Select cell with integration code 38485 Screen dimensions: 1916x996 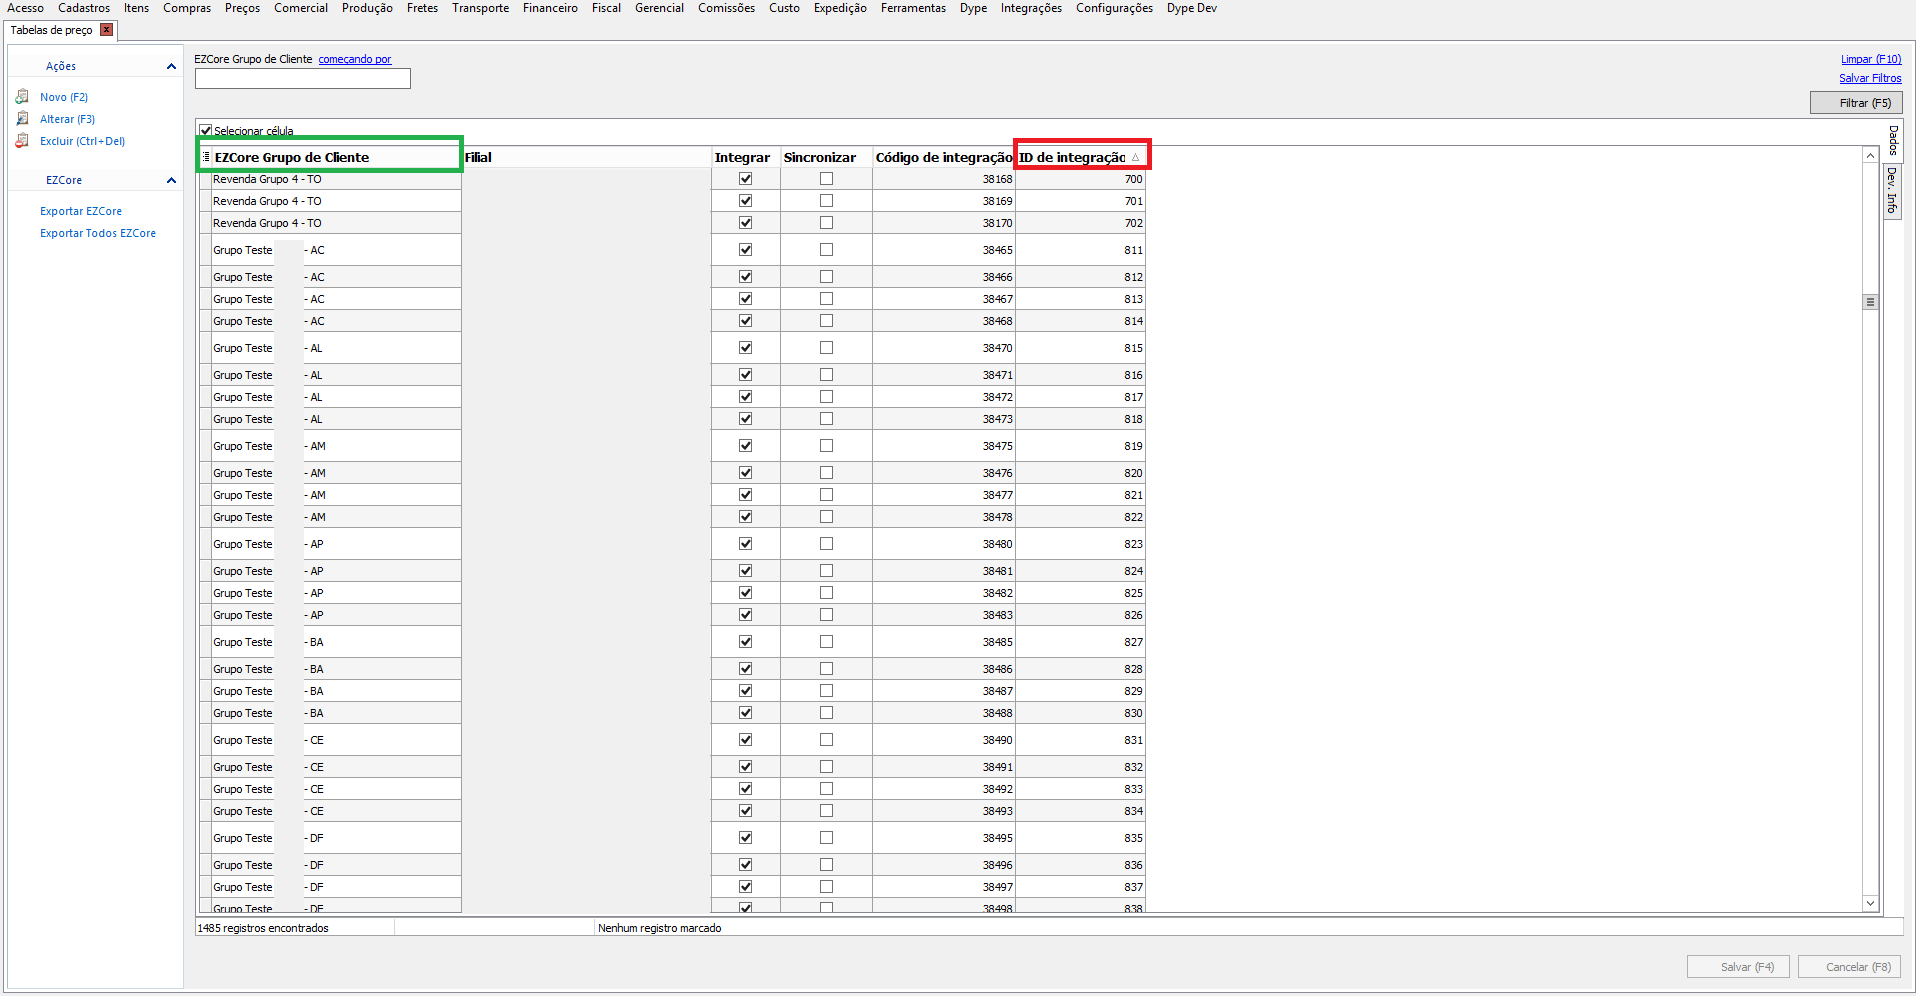coord(944,642)
